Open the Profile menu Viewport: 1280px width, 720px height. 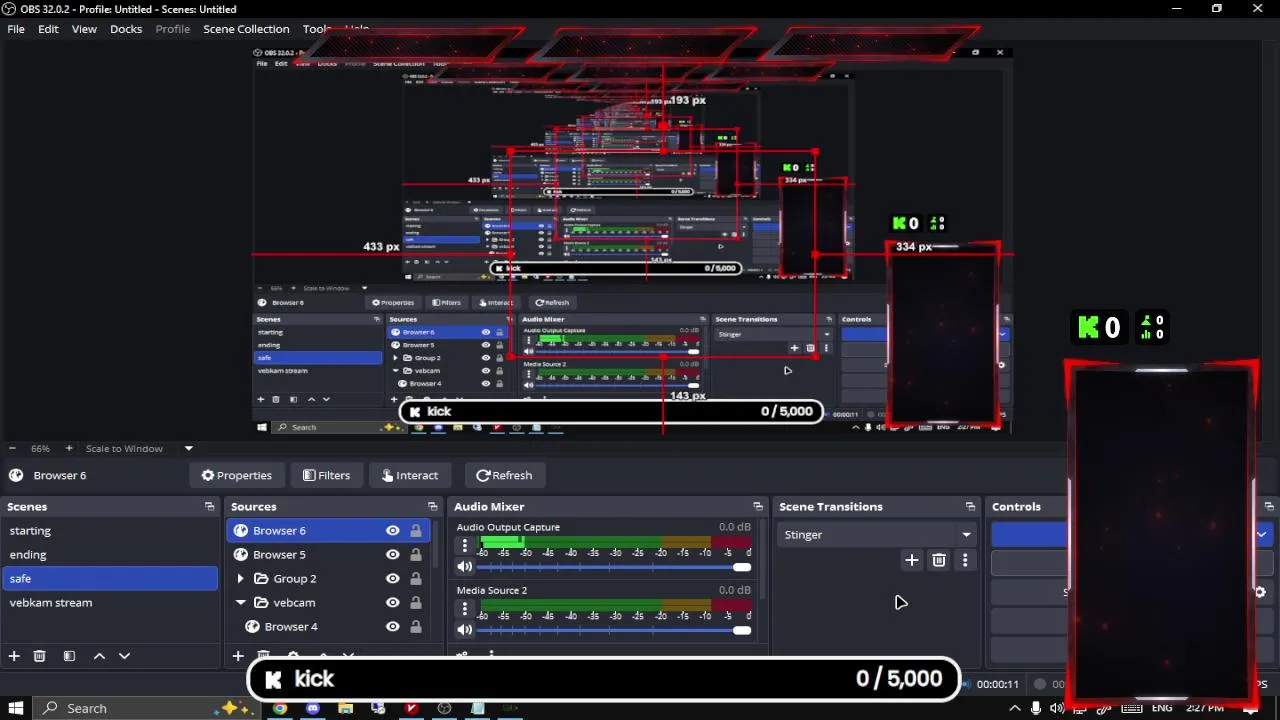tap(172, 29)
